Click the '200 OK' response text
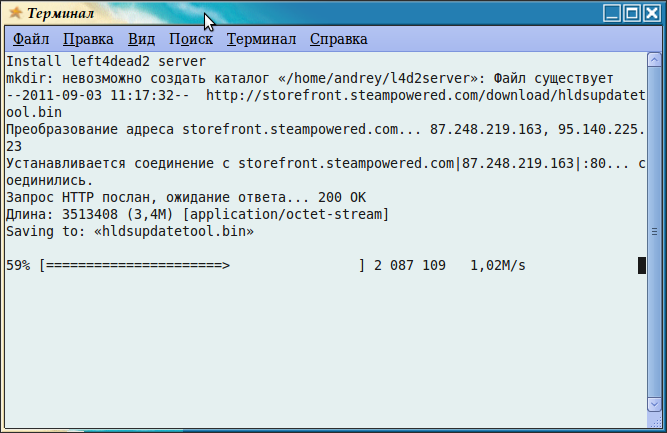The image size is (667, 433). coord(342,197)
